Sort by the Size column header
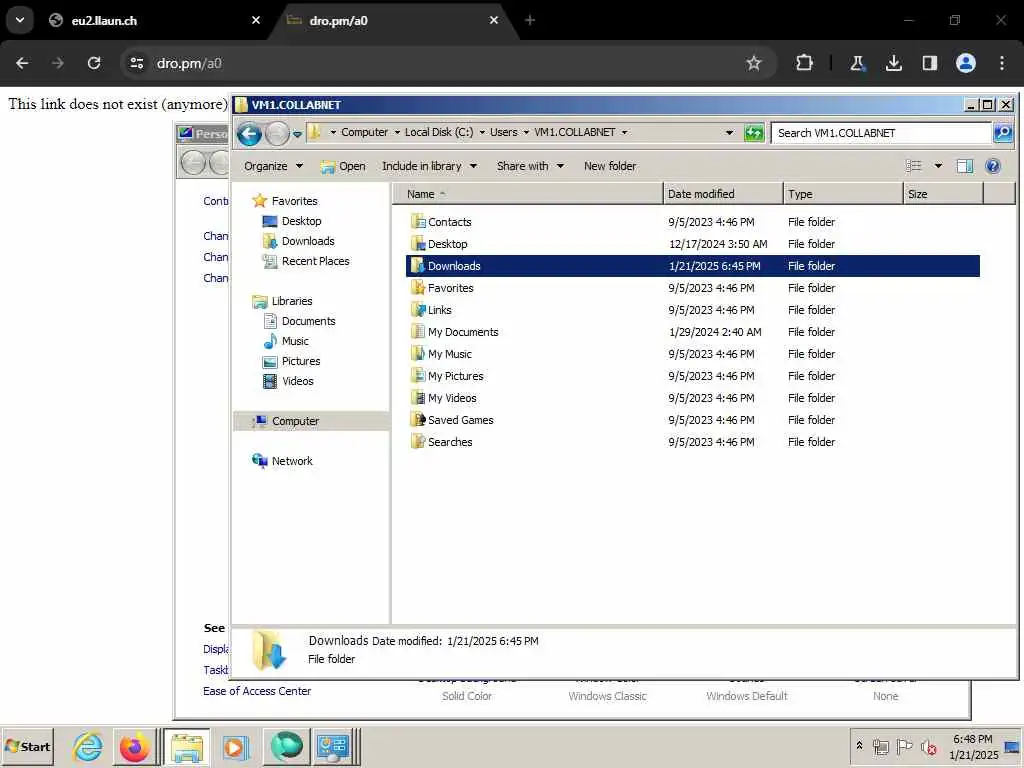The height and width of the screenshot is (768, 1024). point(943,194)
